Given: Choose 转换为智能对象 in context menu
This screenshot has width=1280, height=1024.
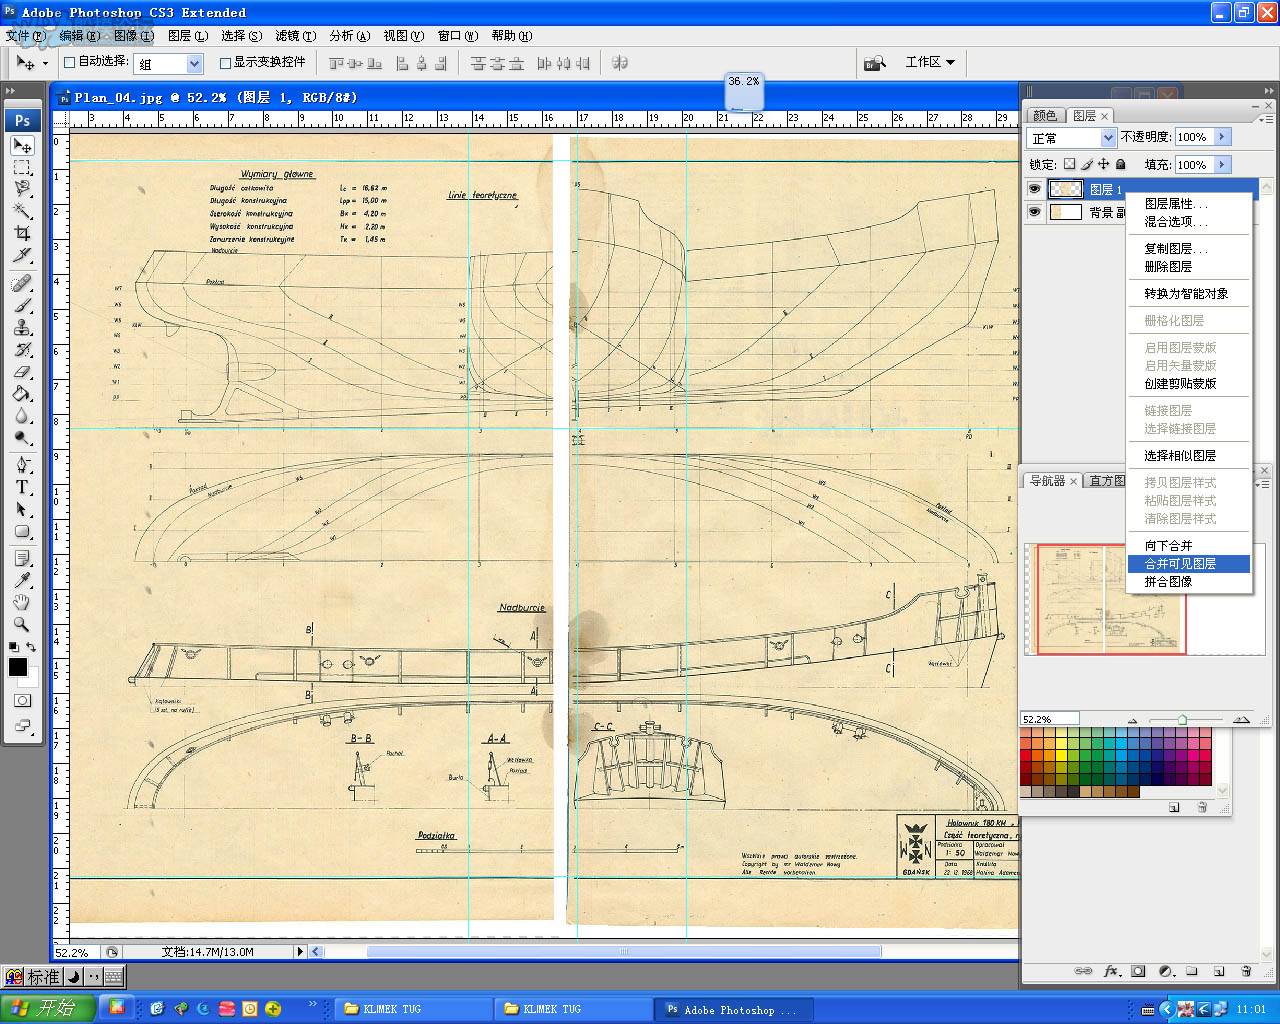Looking at the screenshot, I should (x=1188, y=294).
